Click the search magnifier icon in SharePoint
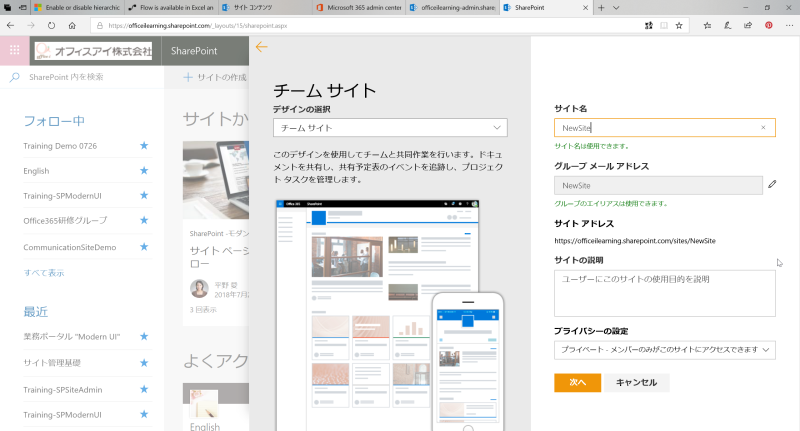 tap(15, 77)
